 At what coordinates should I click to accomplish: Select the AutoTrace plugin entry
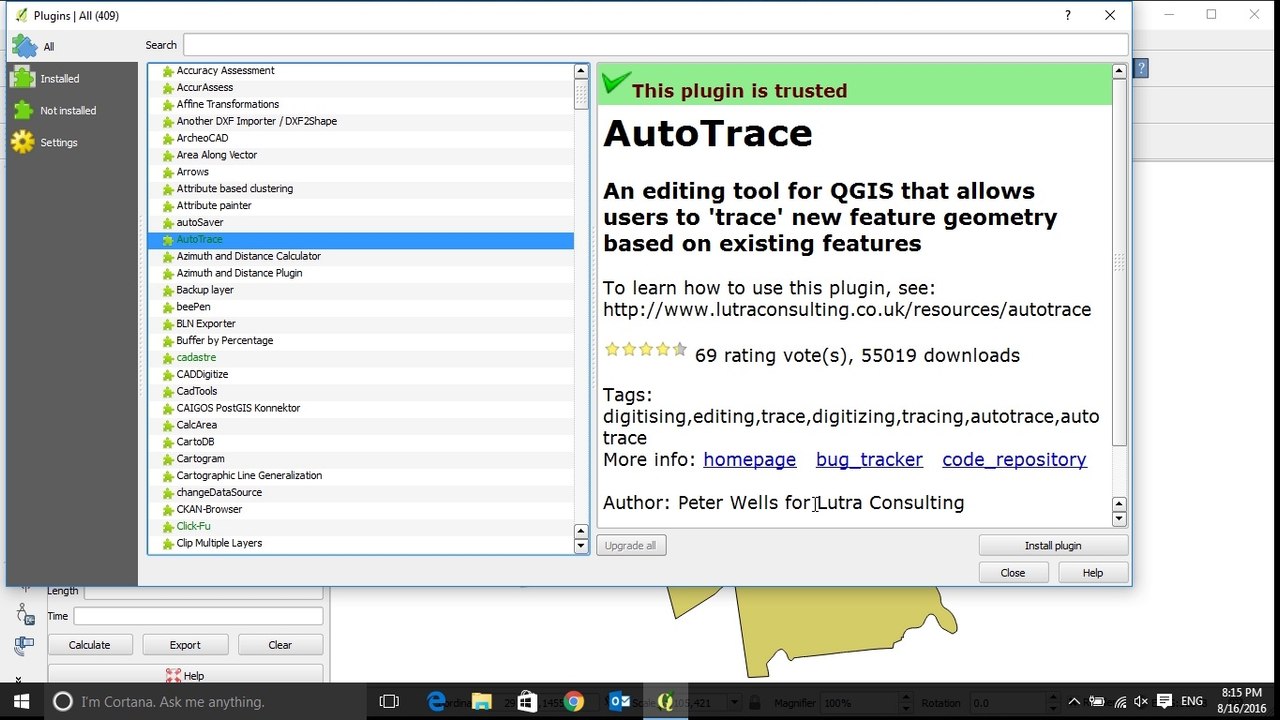pos(361,240)
